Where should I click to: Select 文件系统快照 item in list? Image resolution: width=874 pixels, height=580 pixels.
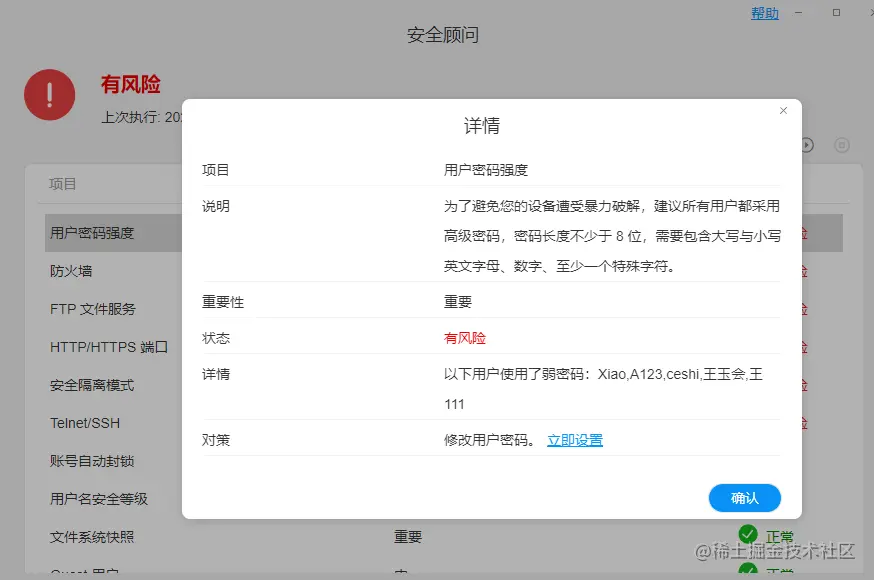(92, 537)
